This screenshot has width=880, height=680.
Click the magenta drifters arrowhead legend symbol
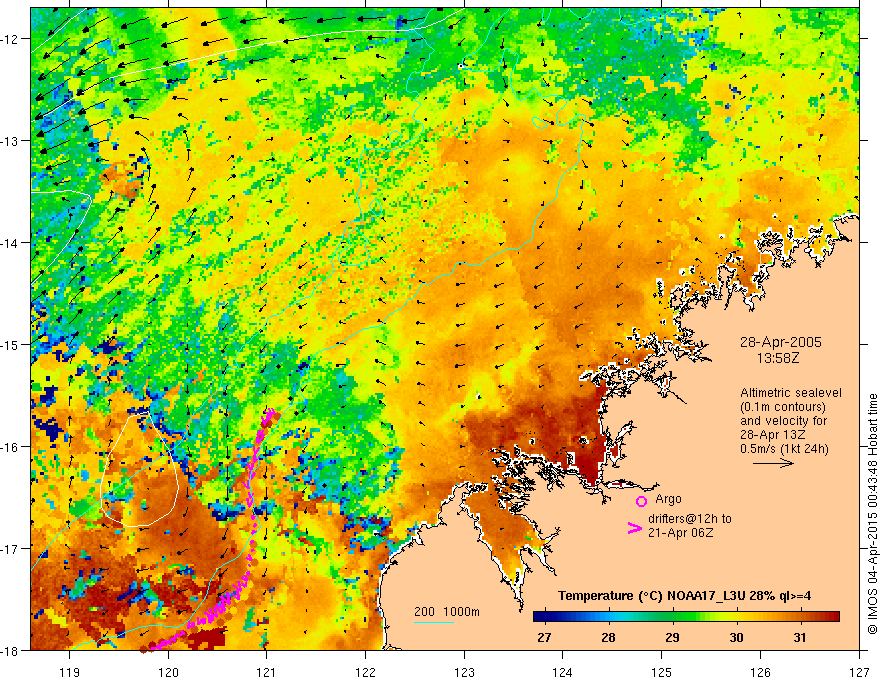coord(634,527)
